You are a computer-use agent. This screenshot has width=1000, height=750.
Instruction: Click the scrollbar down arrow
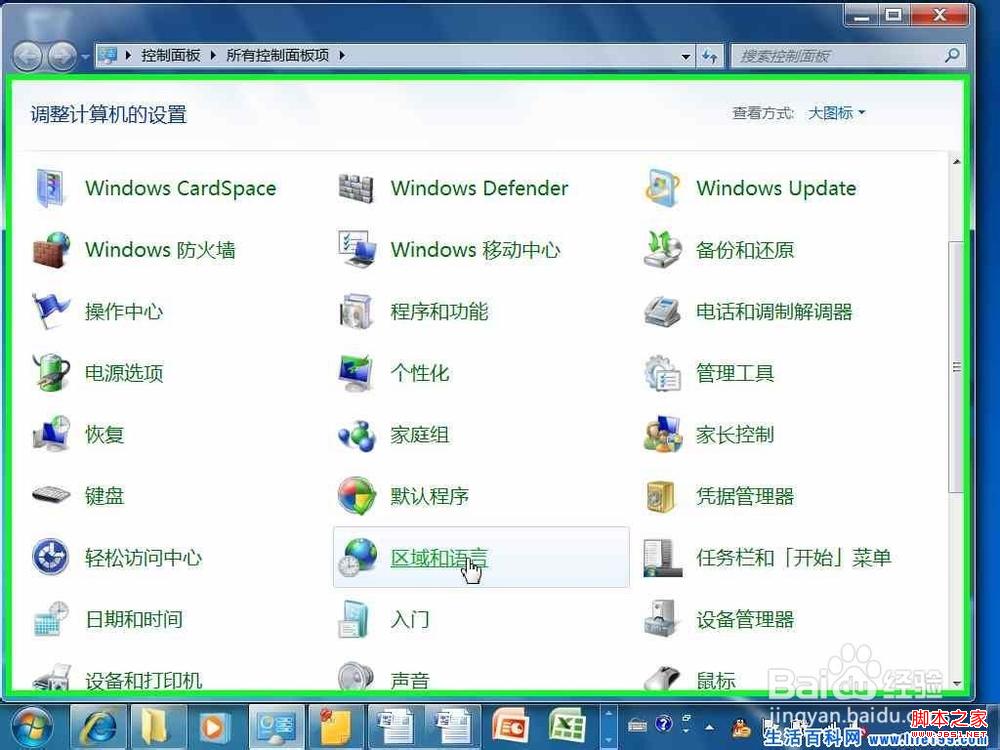tap(957, 683)
